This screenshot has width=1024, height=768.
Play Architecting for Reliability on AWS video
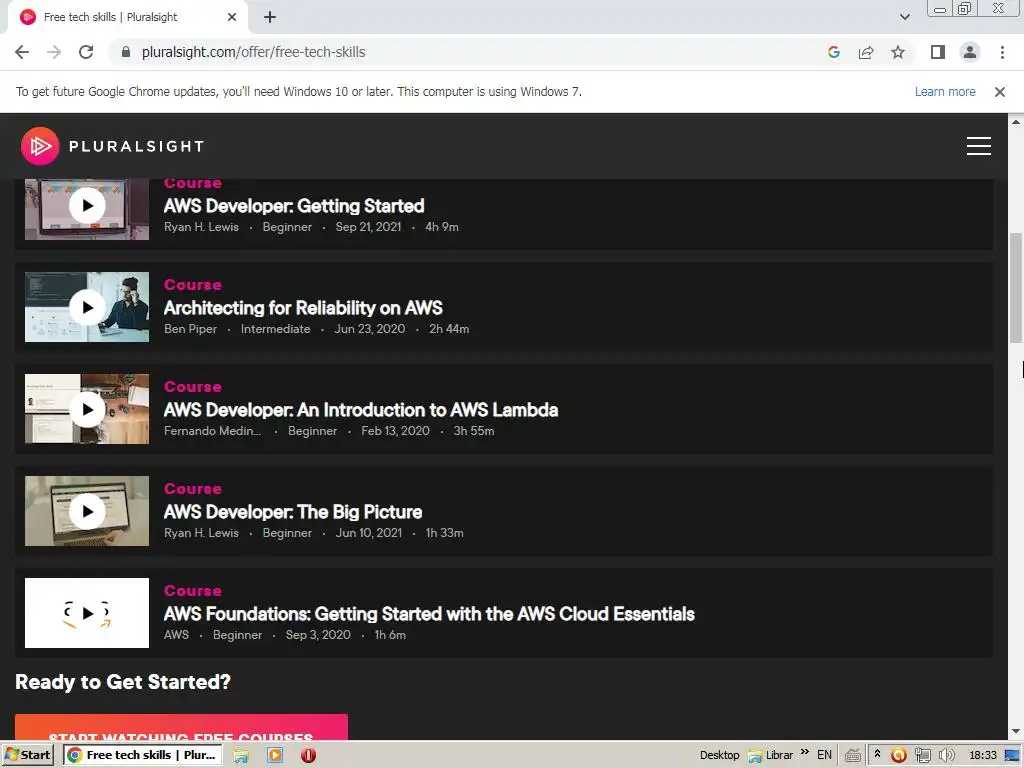(x=87, y=308)
